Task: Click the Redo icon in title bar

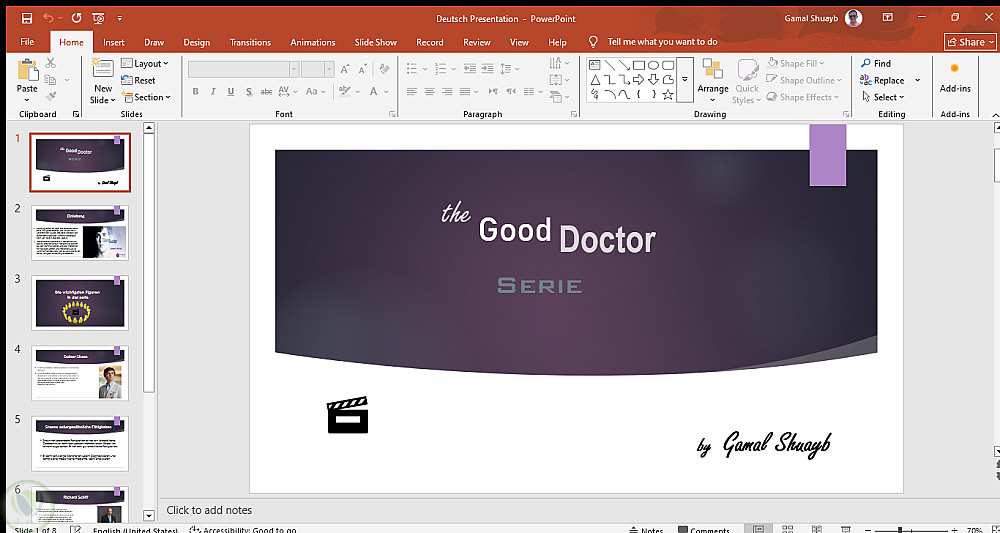Action: (x=77, y=18)
